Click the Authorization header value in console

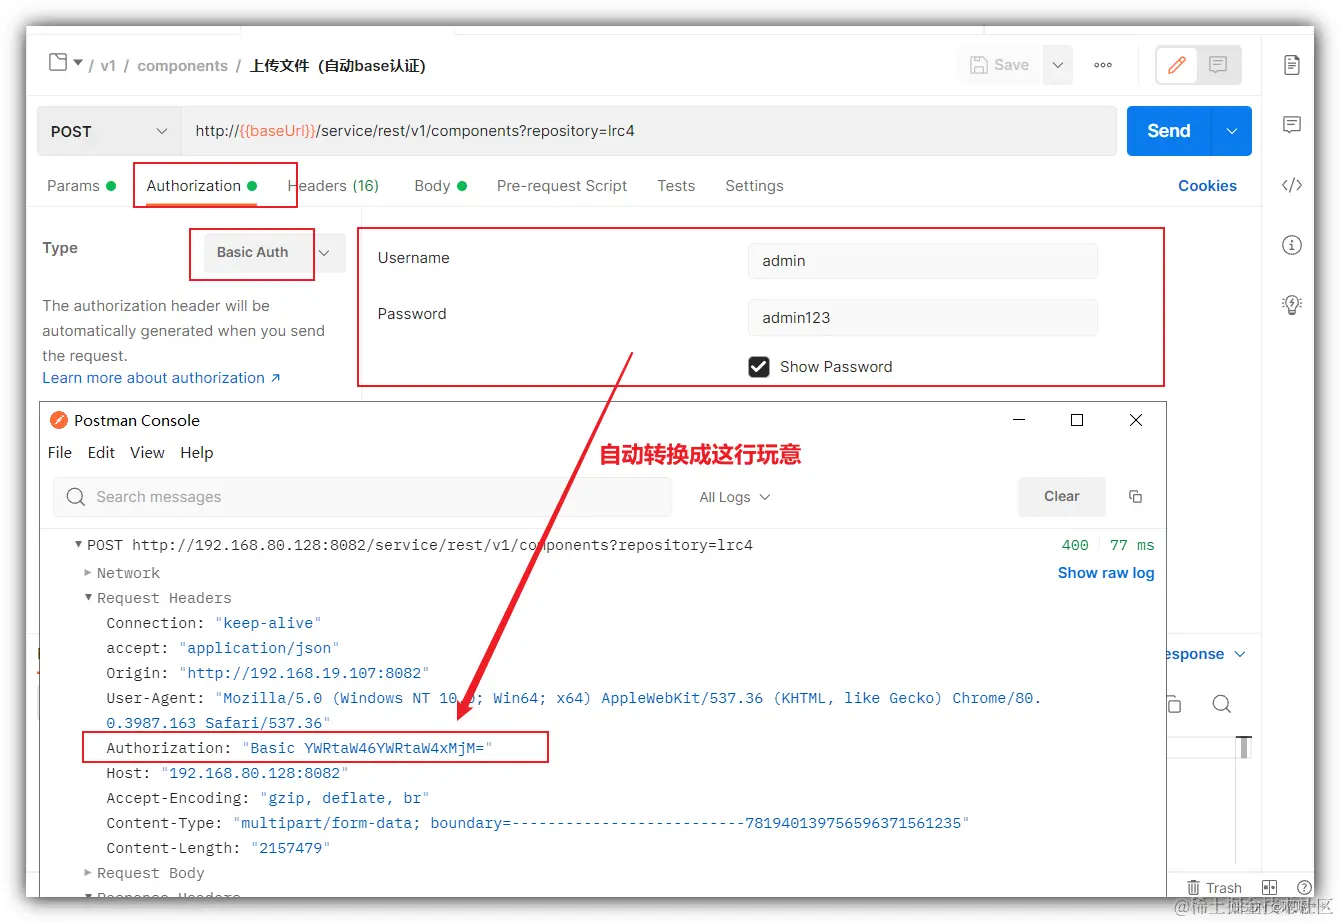pos(368,748)
